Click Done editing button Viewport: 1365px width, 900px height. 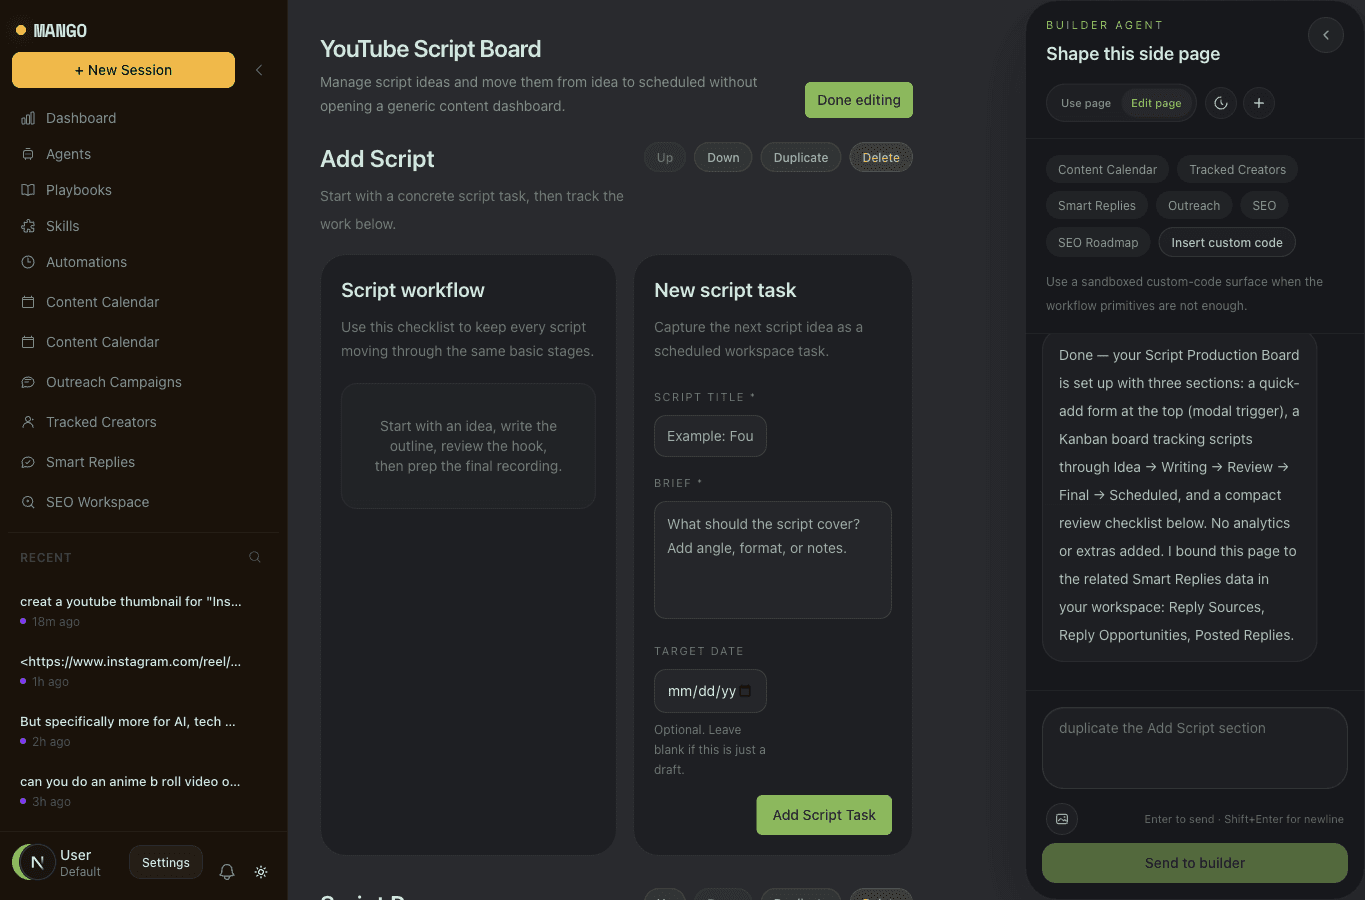pyautogui.click(x=859, y=100)
